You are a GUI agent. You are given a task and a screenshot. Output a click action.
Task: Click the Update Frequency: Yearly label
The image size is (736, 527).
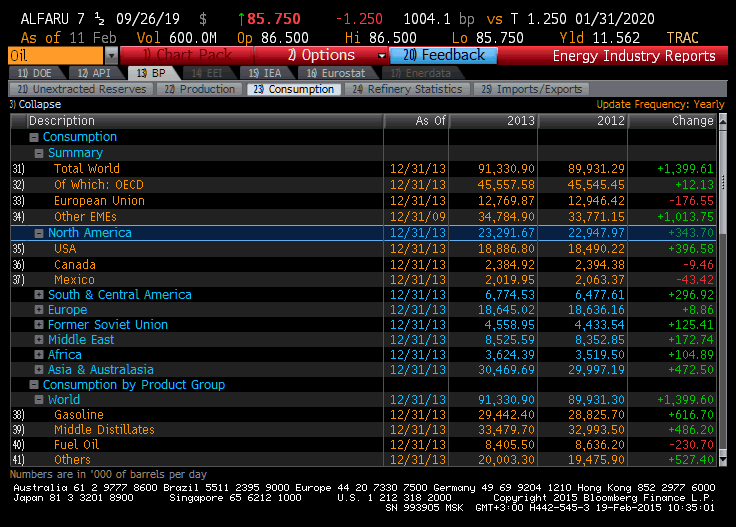[660, 104]
